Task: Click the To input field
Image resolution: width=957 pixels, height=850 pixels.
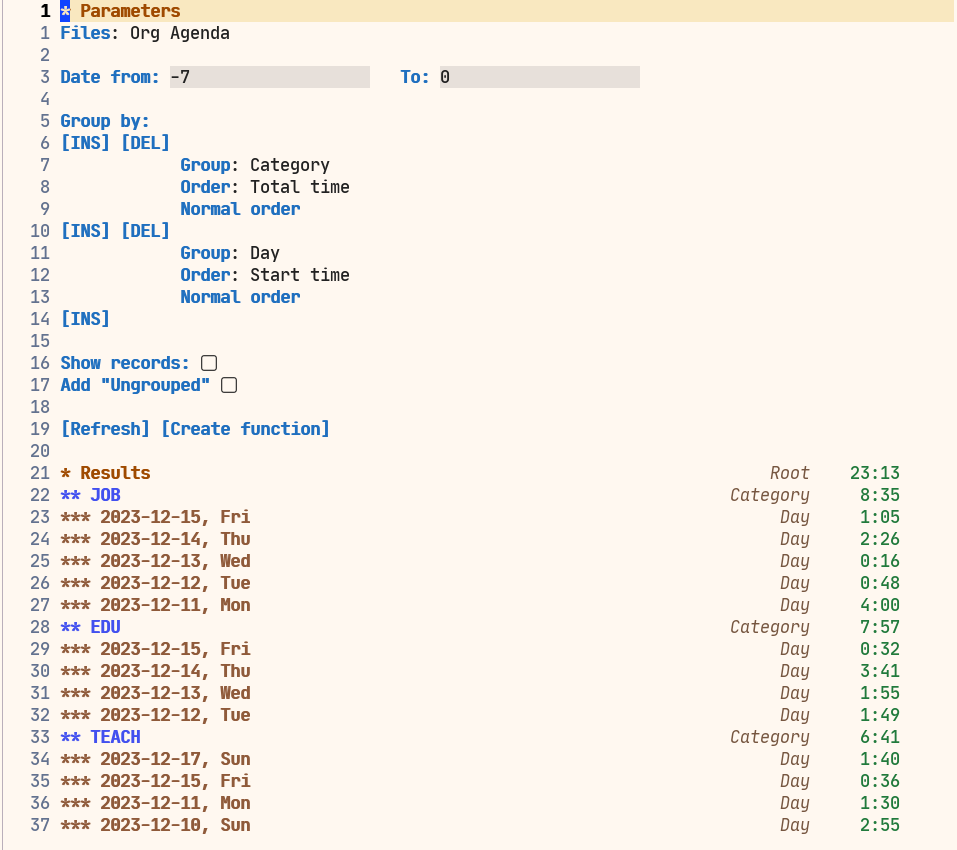Action: (540, 76)
